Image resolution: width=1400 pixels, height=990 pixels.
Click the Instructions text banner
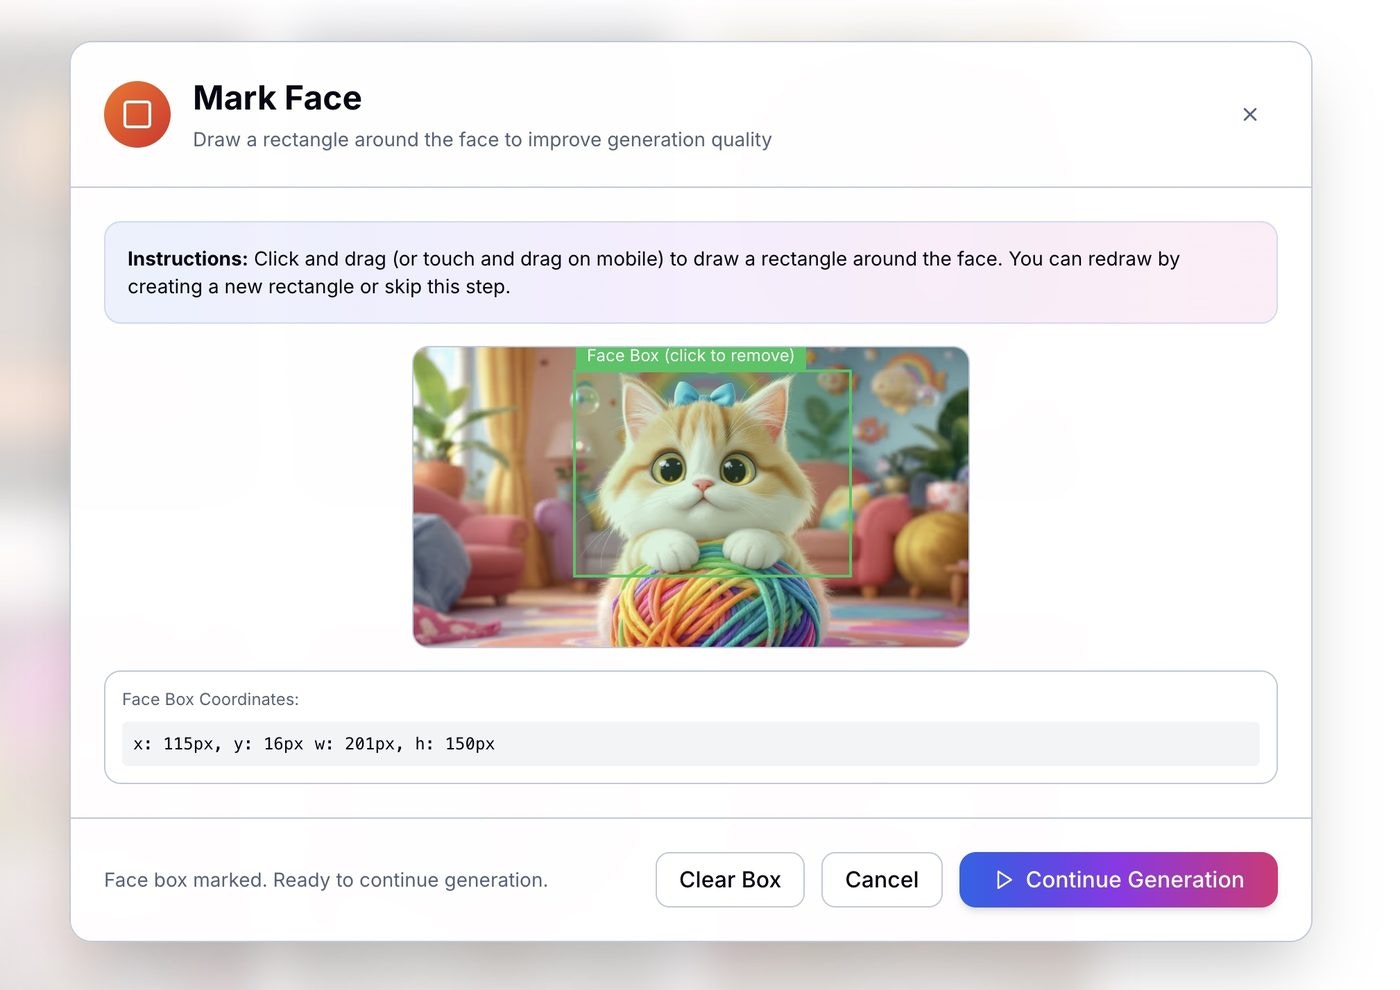(x=691, y=273)
